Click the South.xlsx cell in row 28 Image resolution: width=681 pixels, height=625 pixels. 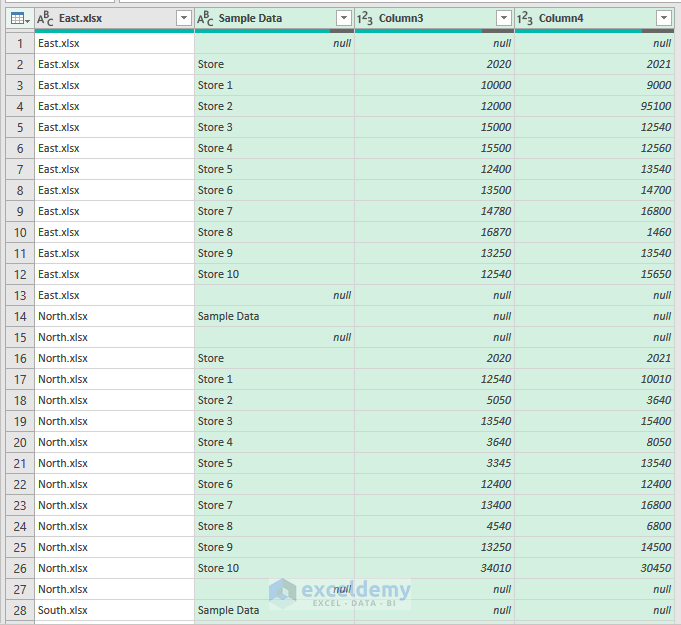click(114, 611)
